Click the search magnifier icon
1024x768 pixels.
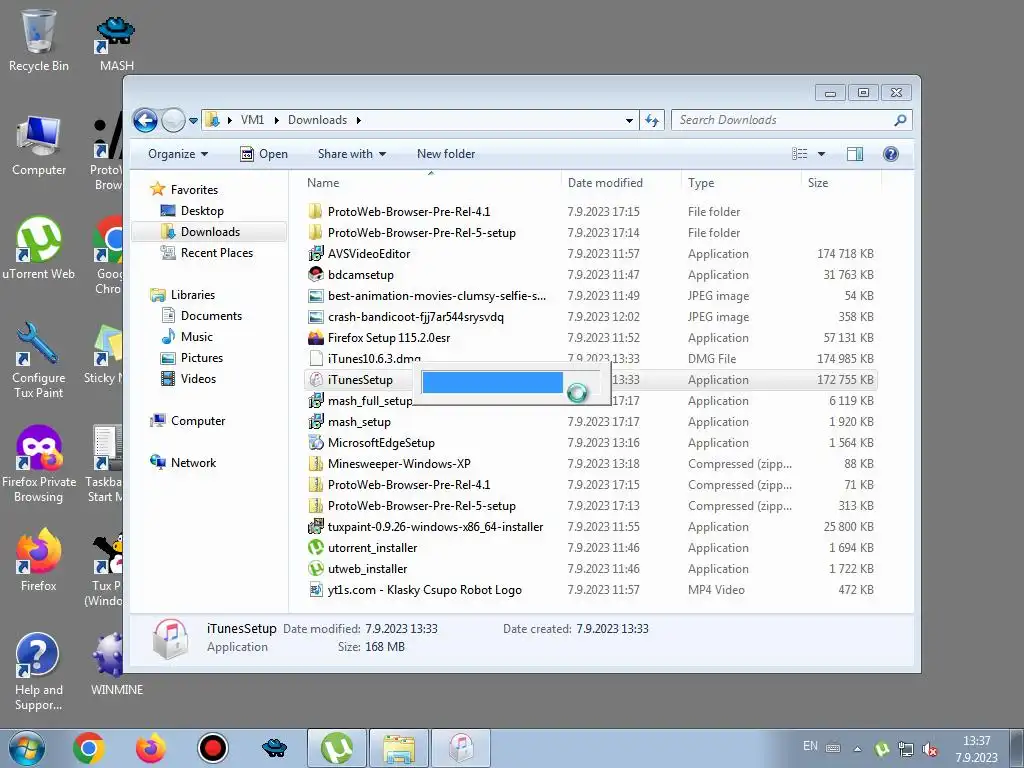[900, 120]
